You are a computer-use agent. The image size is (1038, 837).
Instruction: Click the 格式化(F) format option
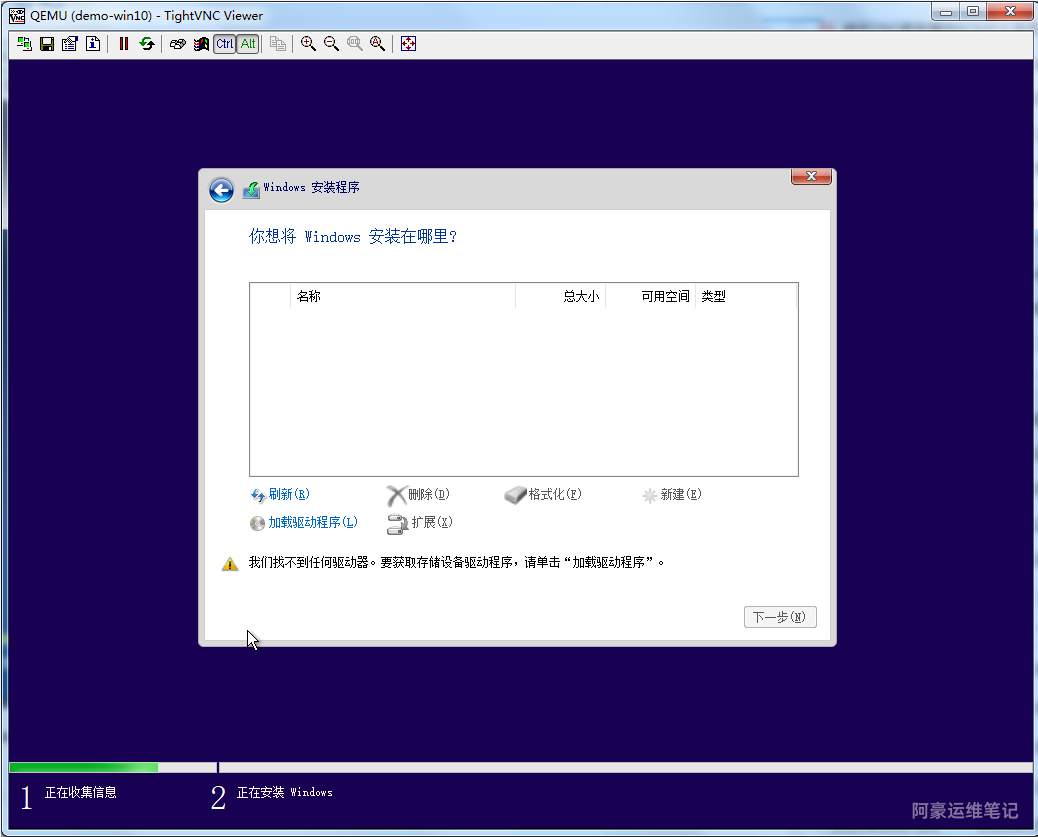tap(554, 494)
